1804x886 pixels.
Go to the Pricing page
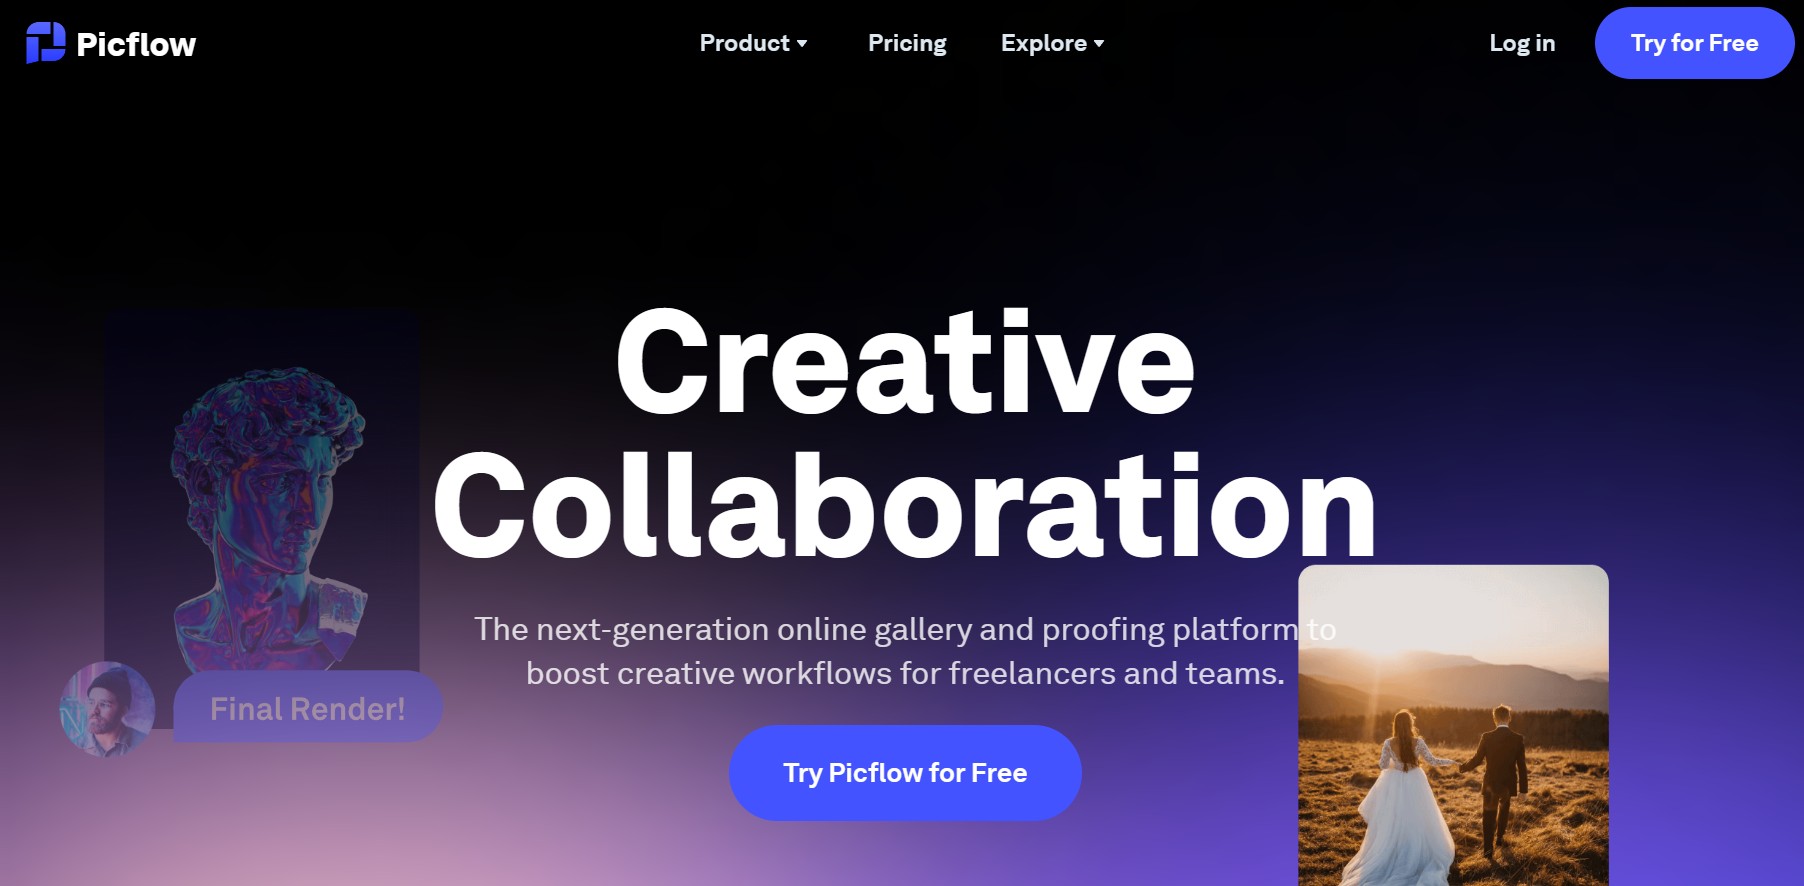point(907,43)
